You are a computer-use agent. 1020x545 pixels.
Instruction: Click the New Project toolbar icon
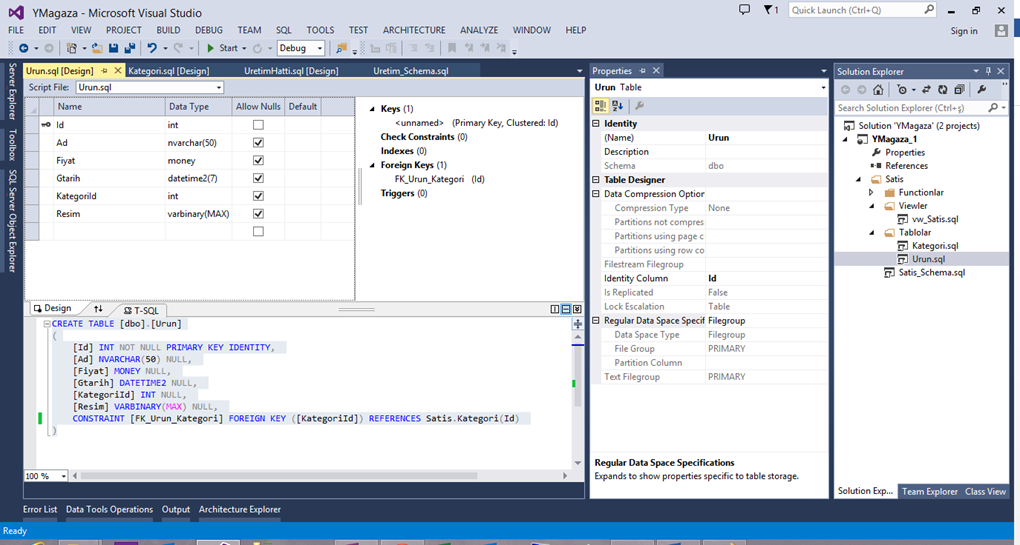click(72, 48)
